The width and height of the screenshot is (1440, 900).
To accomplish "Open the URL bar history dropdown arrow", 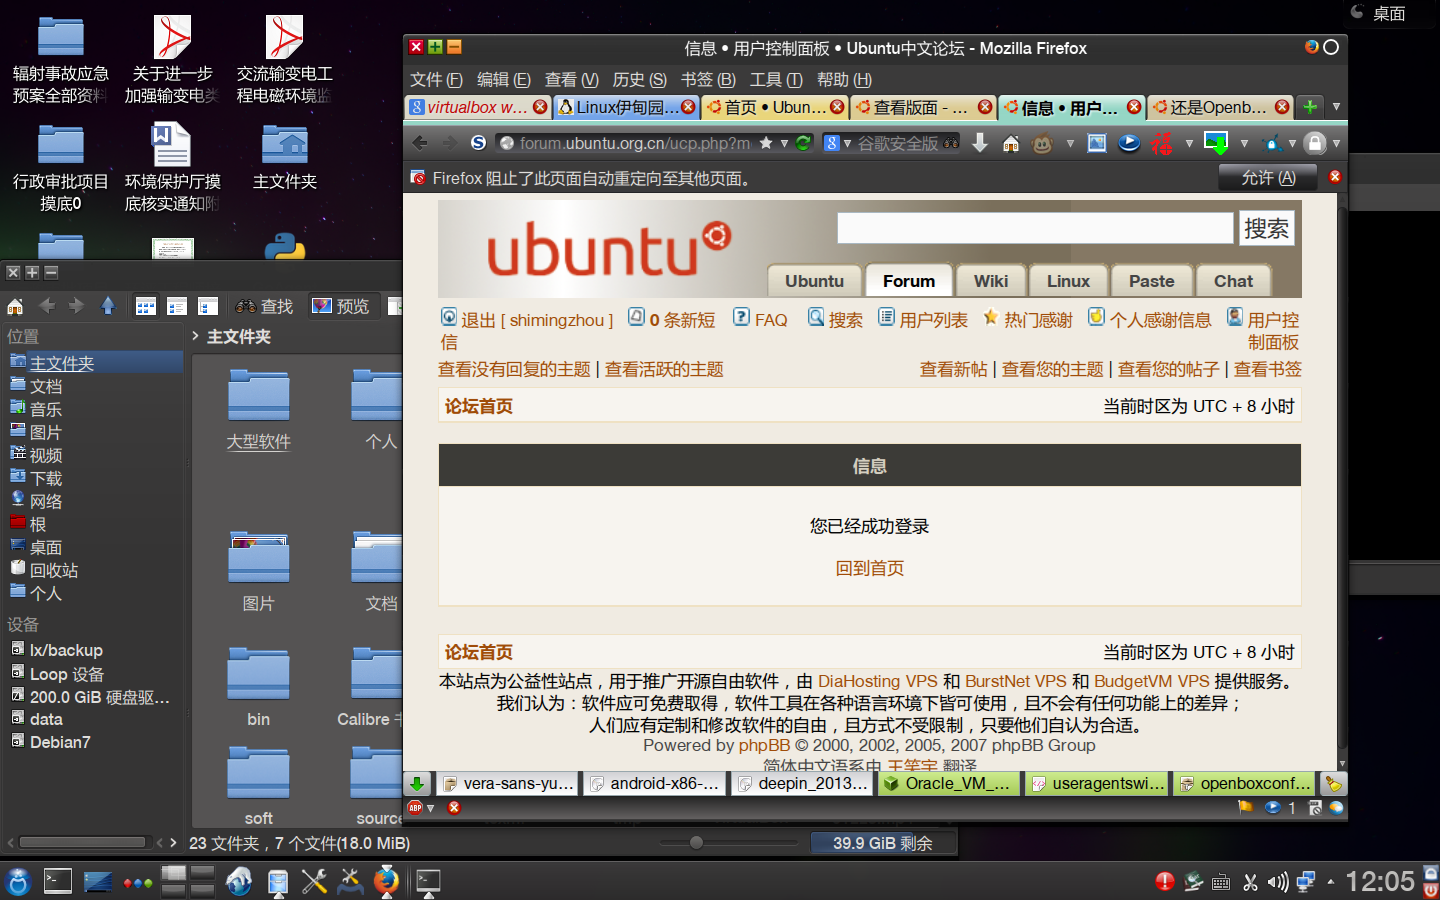I will (x=785, y=143).
